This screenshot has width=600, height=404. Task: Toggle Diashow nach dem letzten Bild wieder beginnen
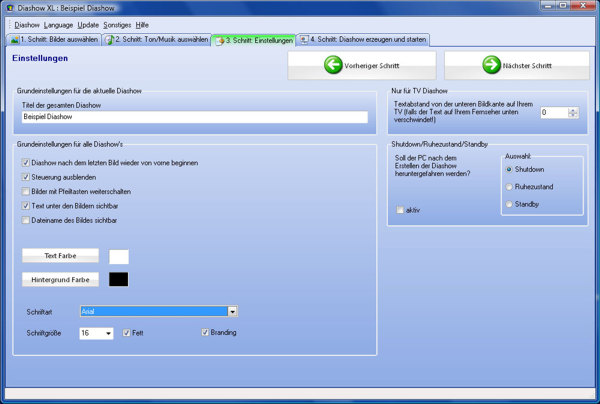tap(26, 163)
